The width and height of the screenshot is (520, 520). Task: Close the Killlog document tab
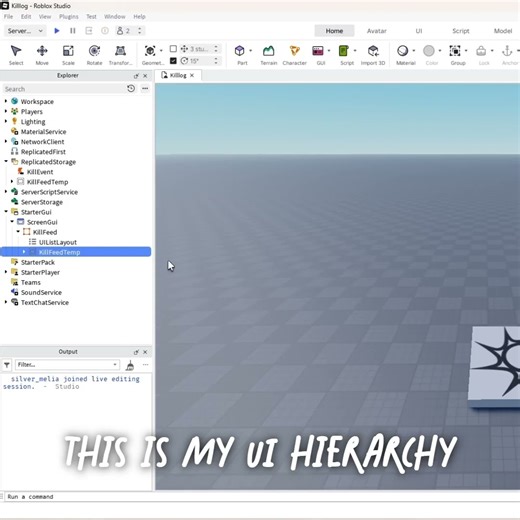click(192, 76)
